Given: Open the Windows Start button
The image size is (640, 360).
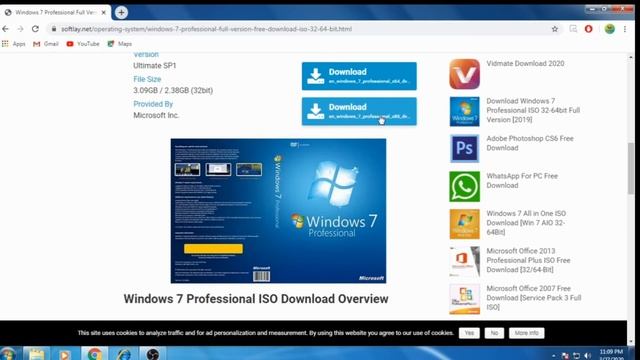Looking at the screenshot, I should (x=8, y=354).
